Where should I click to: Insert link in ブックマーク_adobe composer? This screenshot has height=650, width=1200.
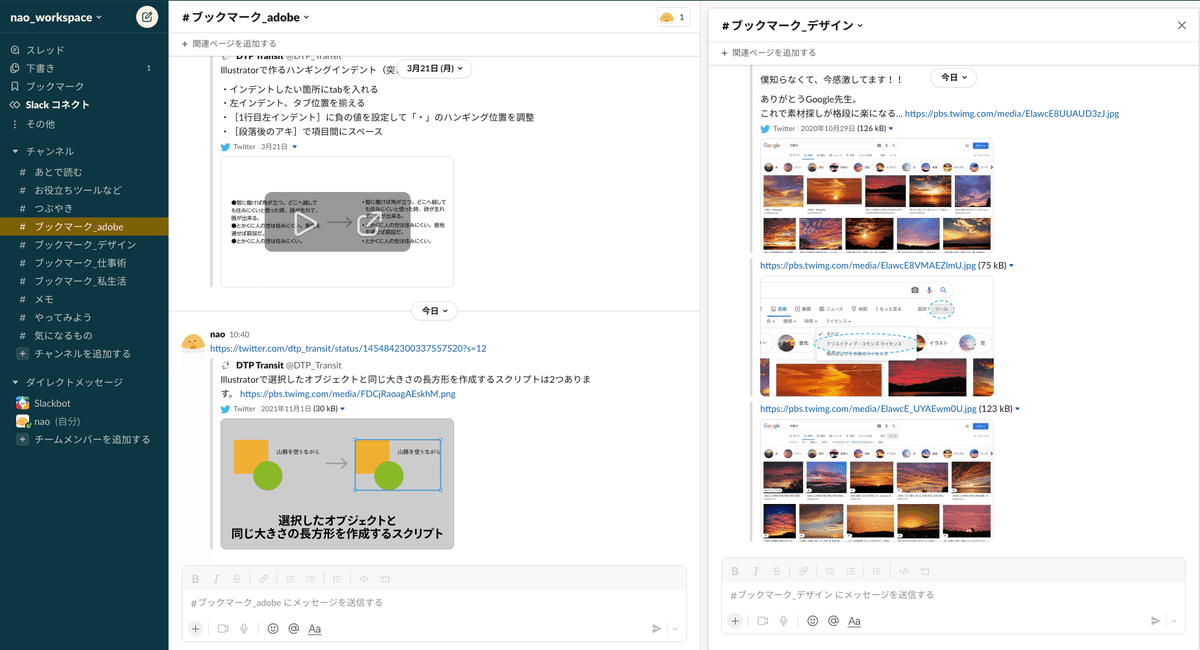click(x=264, y=579)
